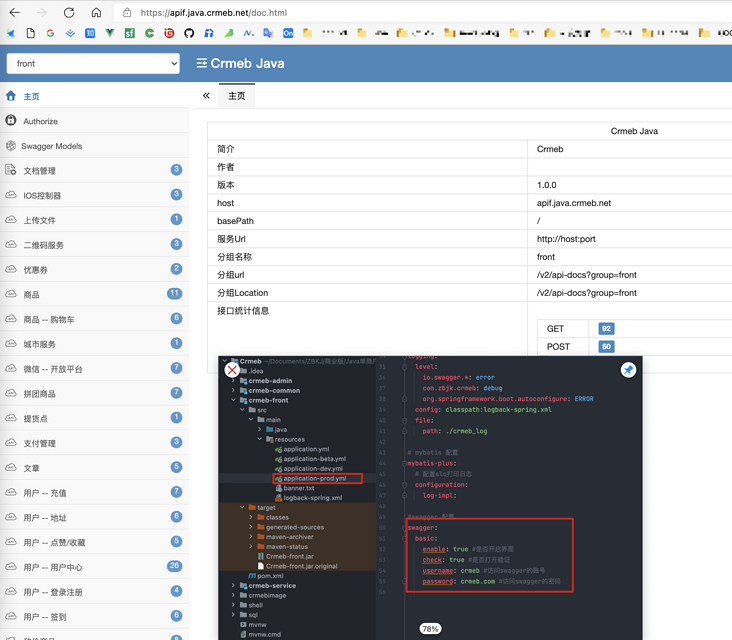This screenshot has height=640, width=732.
Task: Close the floating screenshot with the red X
Action: coord(232,370)
